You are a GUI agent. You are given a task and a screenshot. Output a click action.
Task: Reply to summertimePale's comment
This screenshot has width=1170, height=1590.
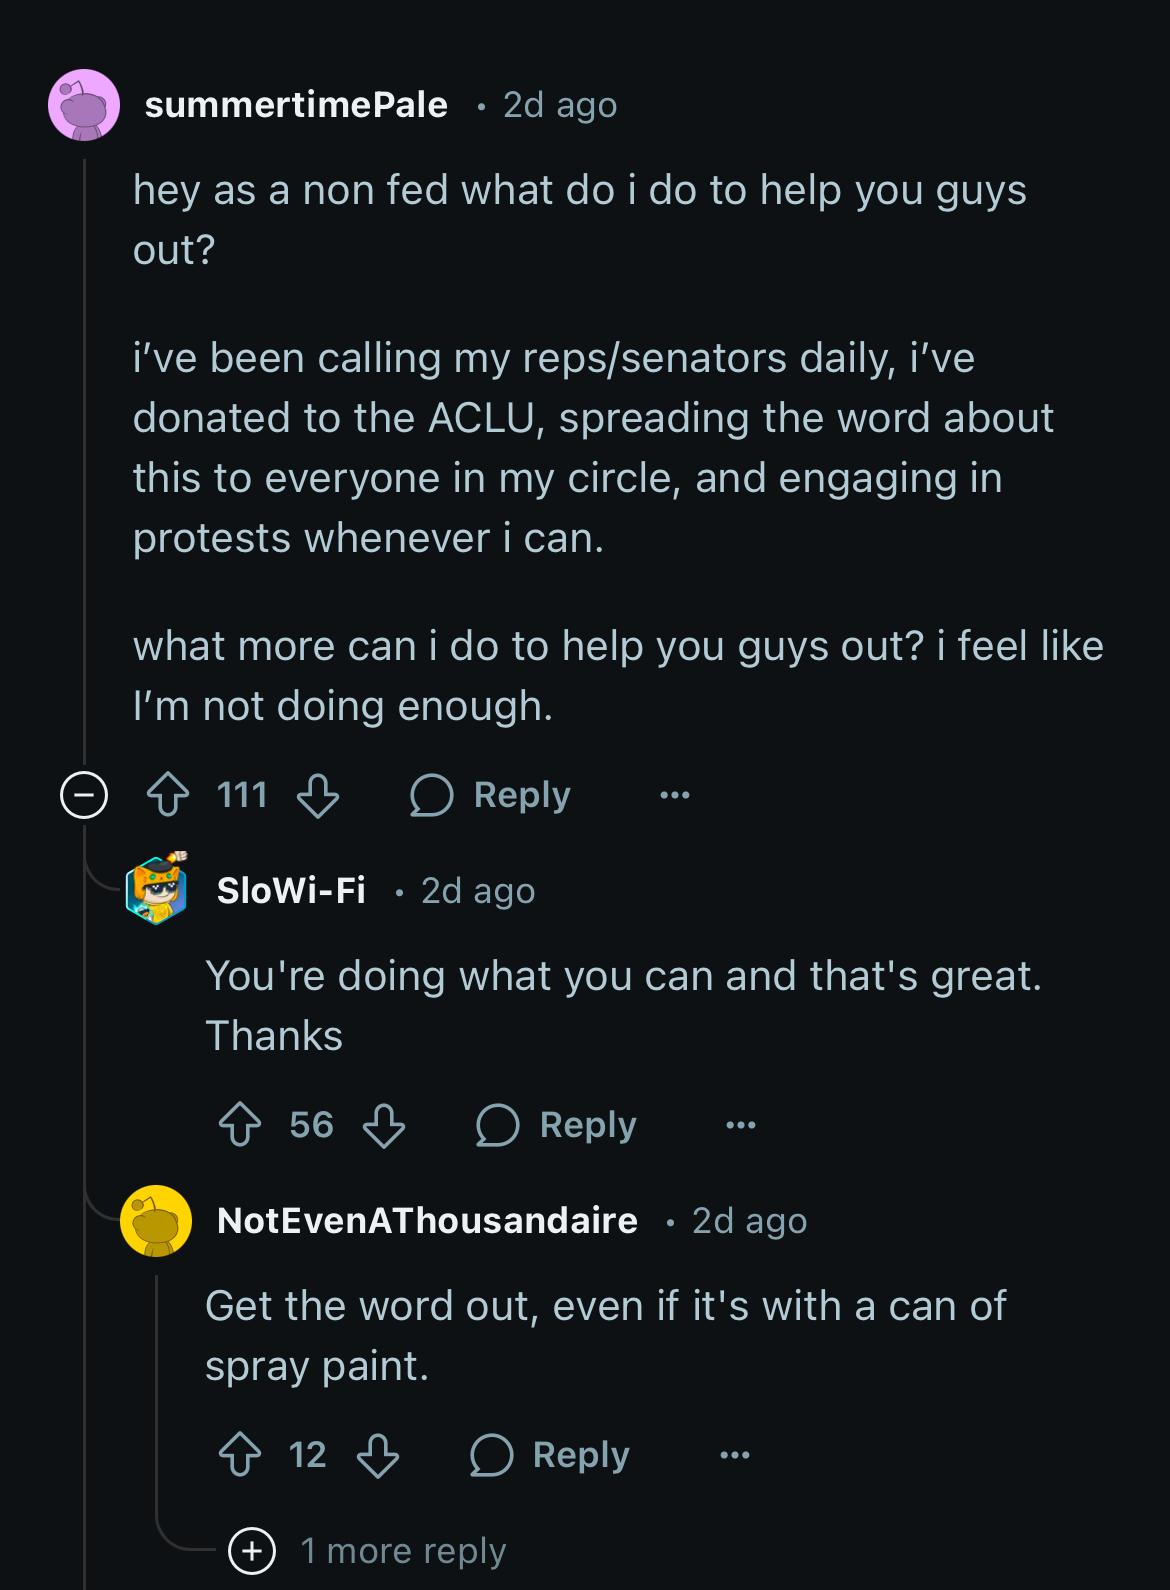tap(490, 795)
